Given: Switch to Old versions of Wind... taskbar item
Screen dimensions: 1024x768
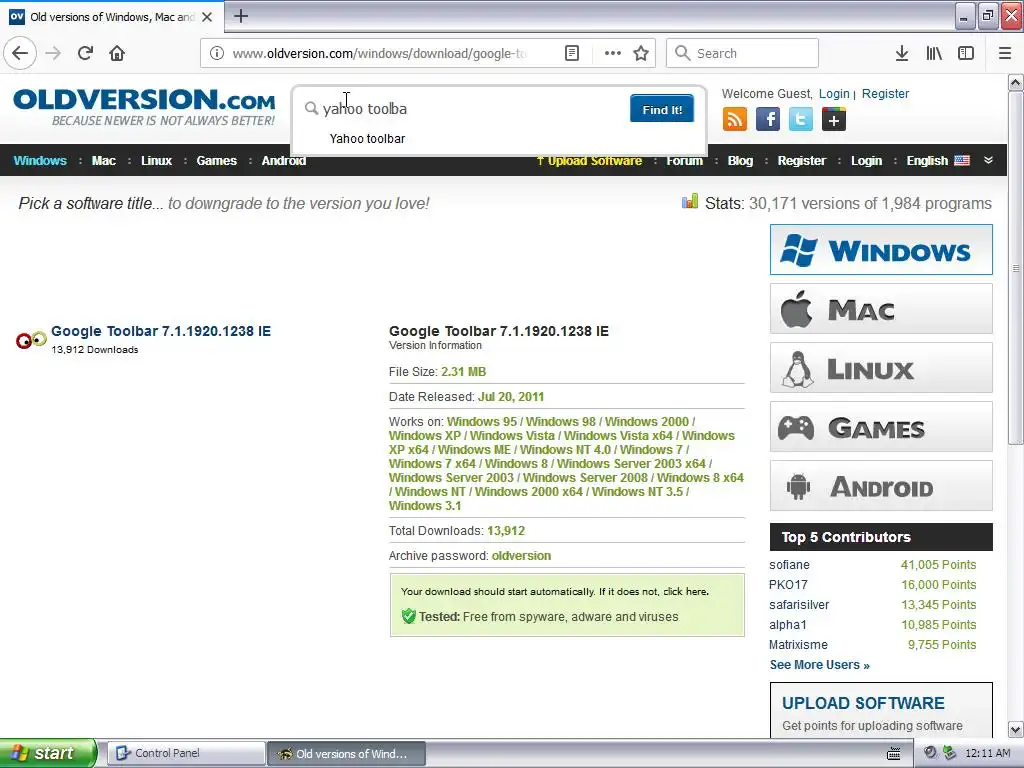Looking at the screenshot, I should pyautogui.click(x=347, y=754).
